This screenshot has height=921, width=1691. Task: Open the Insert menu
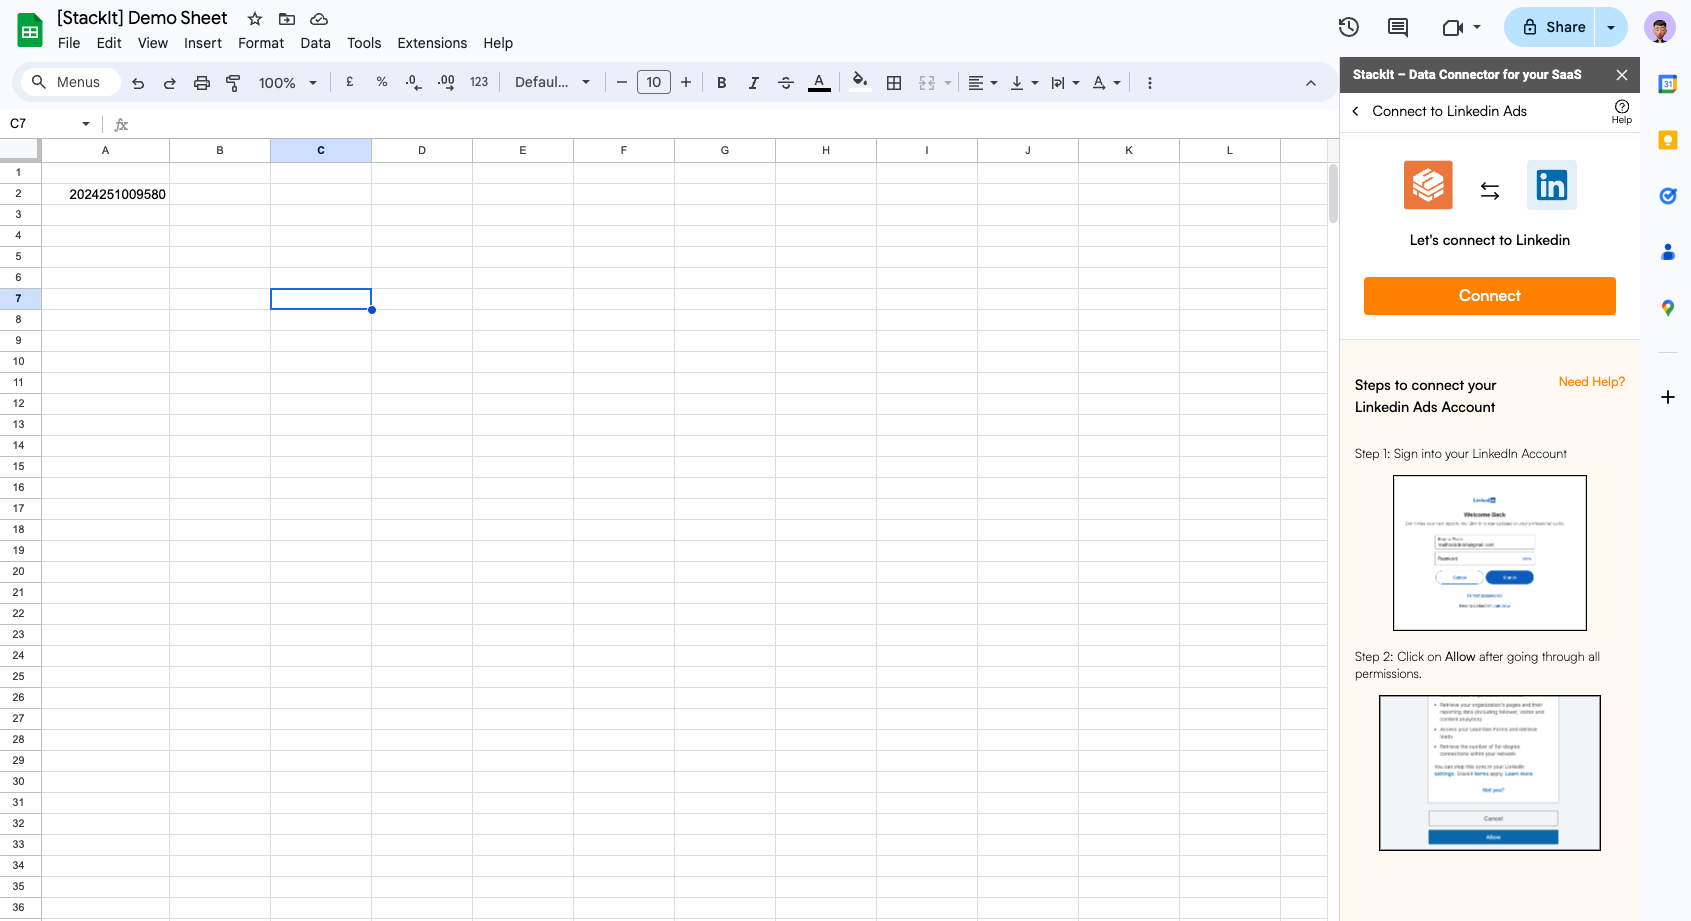click(203, 43)
